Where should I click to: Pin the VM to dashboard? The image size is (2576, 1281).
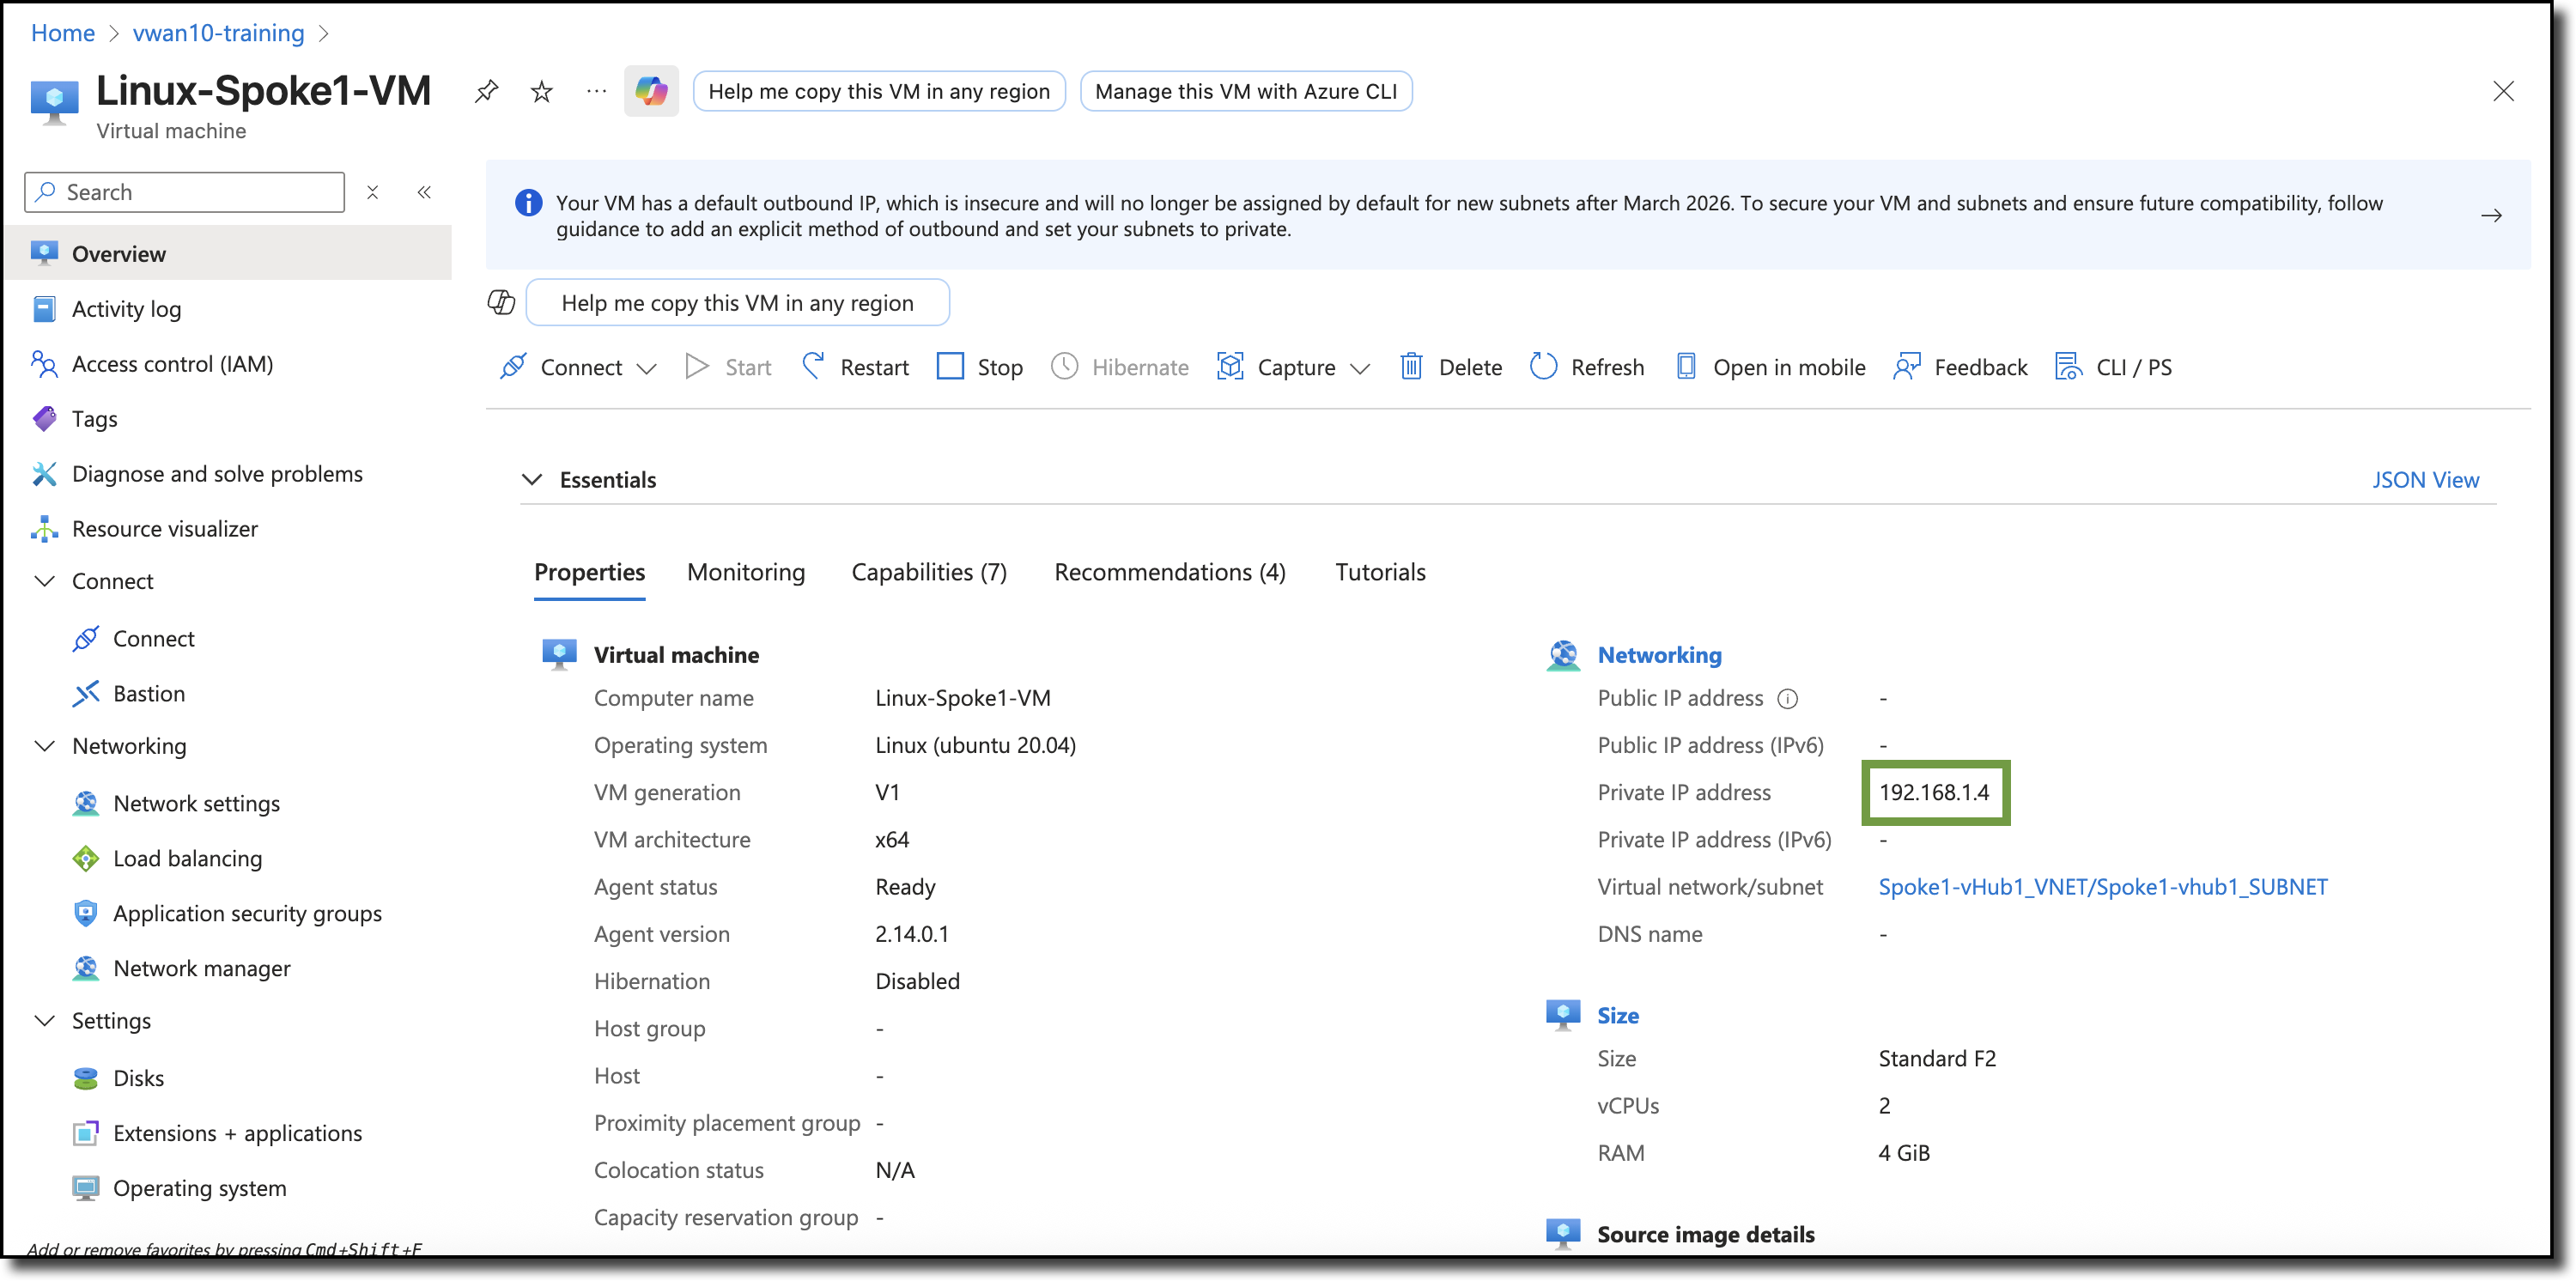point(486,91)
